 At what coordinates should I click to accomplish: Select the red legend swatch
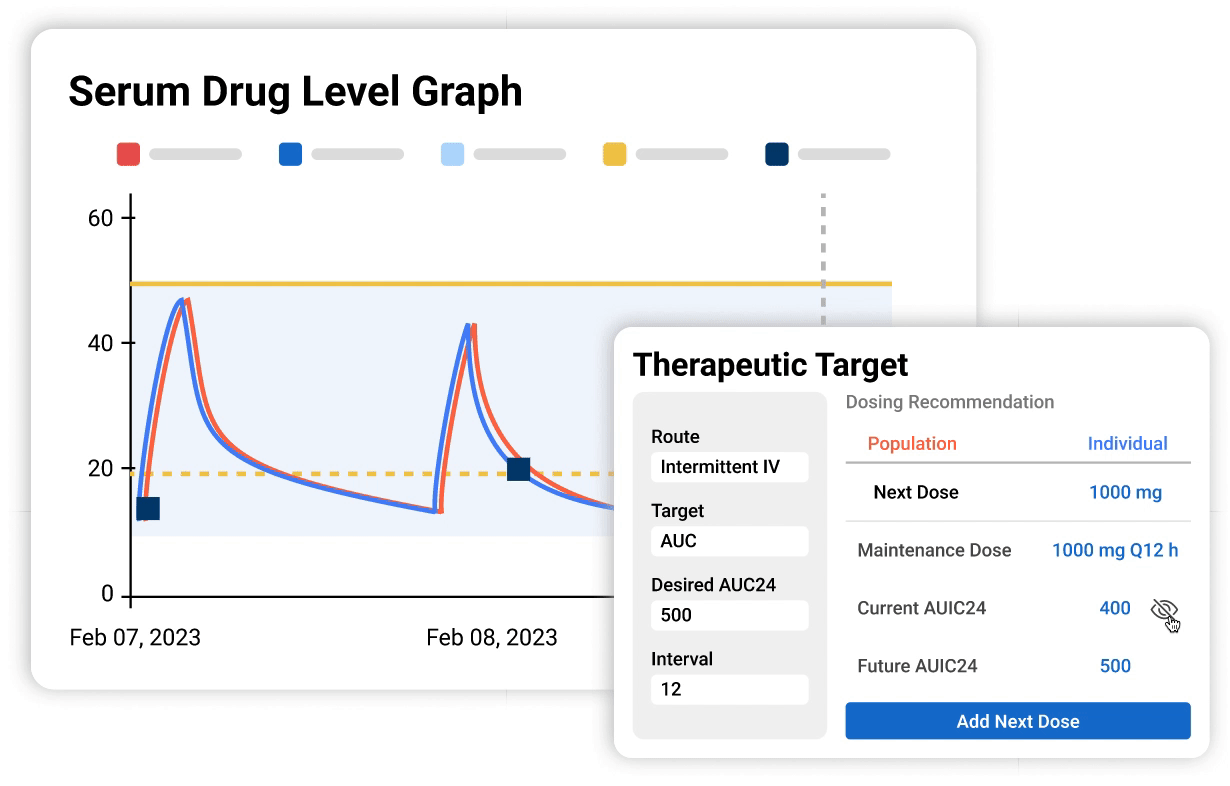click(127, 153)
